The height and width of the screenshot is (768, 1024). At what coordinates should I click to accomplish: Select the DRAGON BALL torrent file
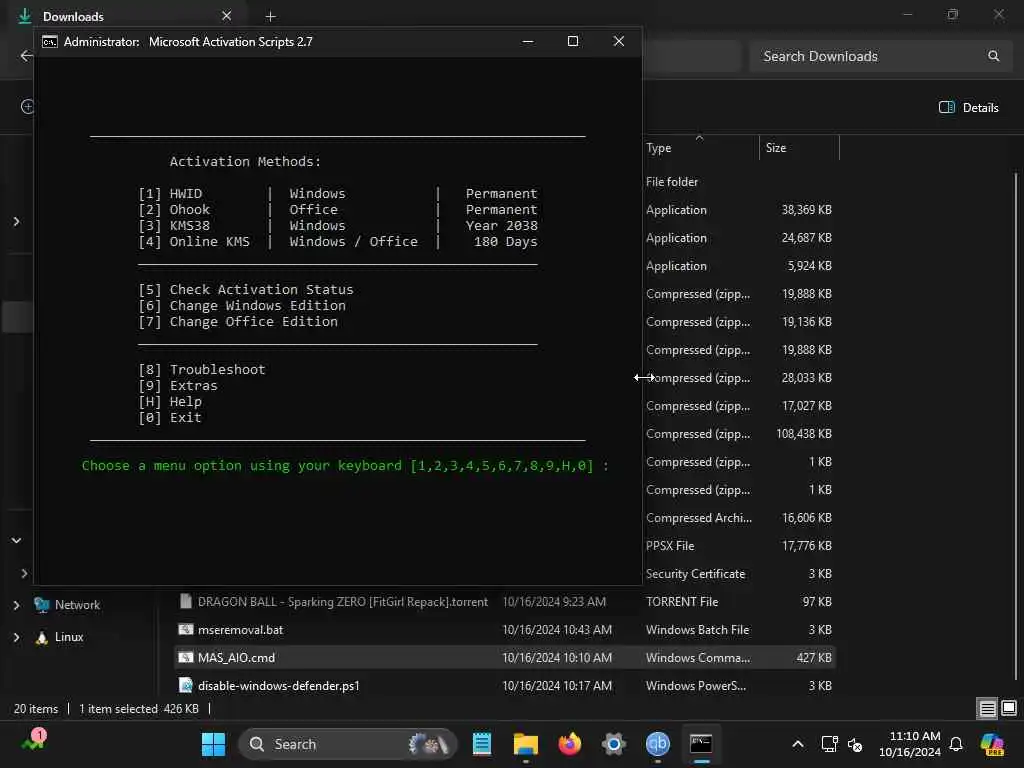pyautogui.click(x=505, y=601)
